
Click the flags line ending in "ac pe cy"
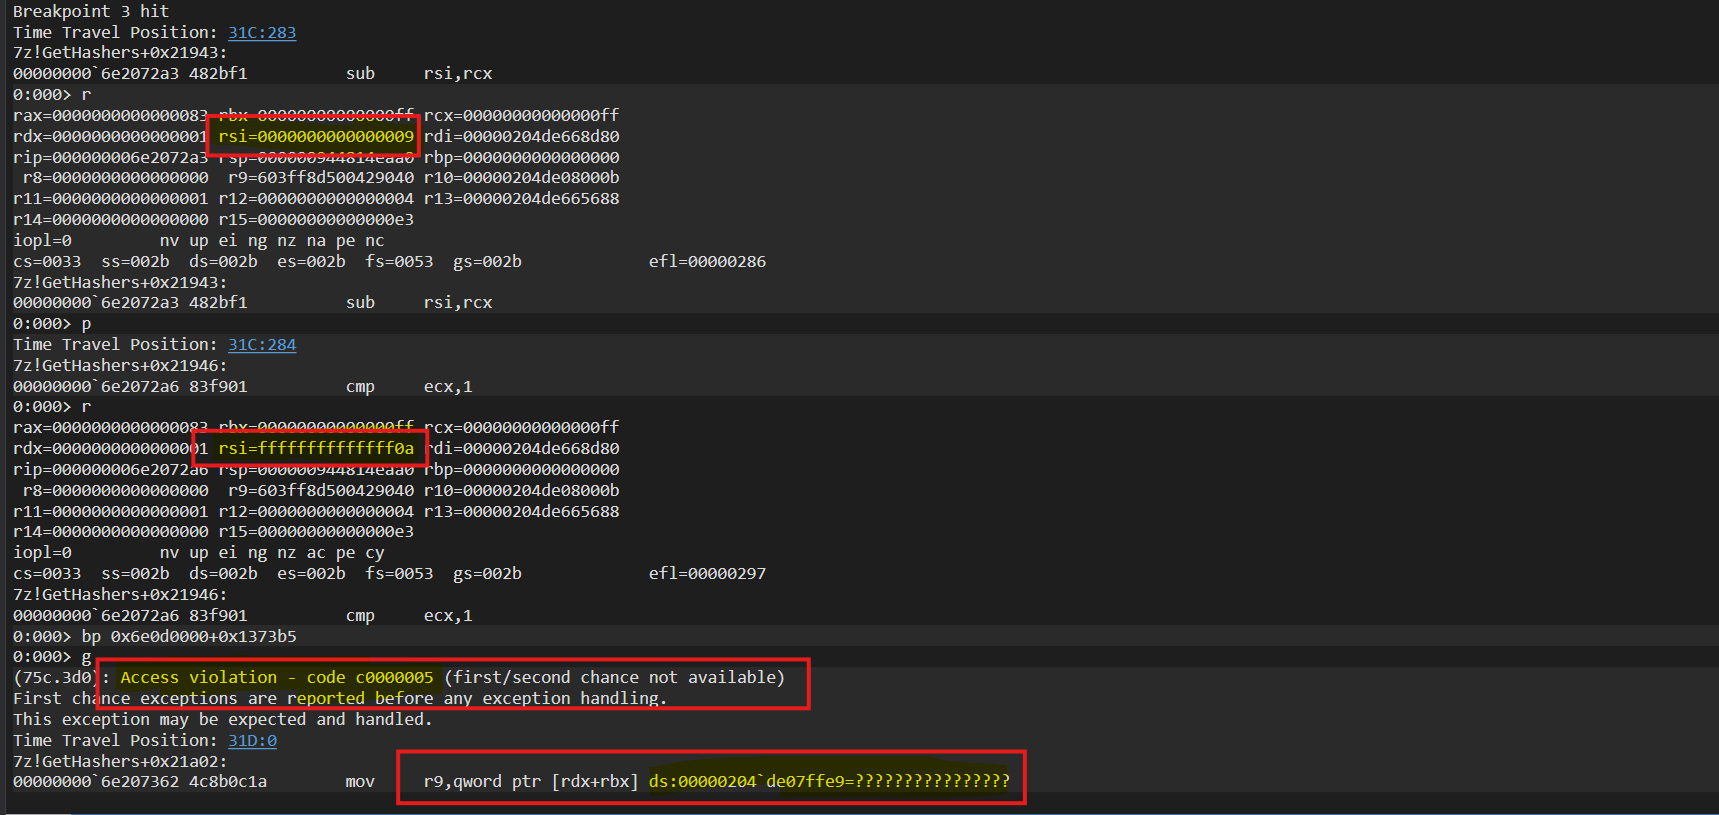point(198,552)
